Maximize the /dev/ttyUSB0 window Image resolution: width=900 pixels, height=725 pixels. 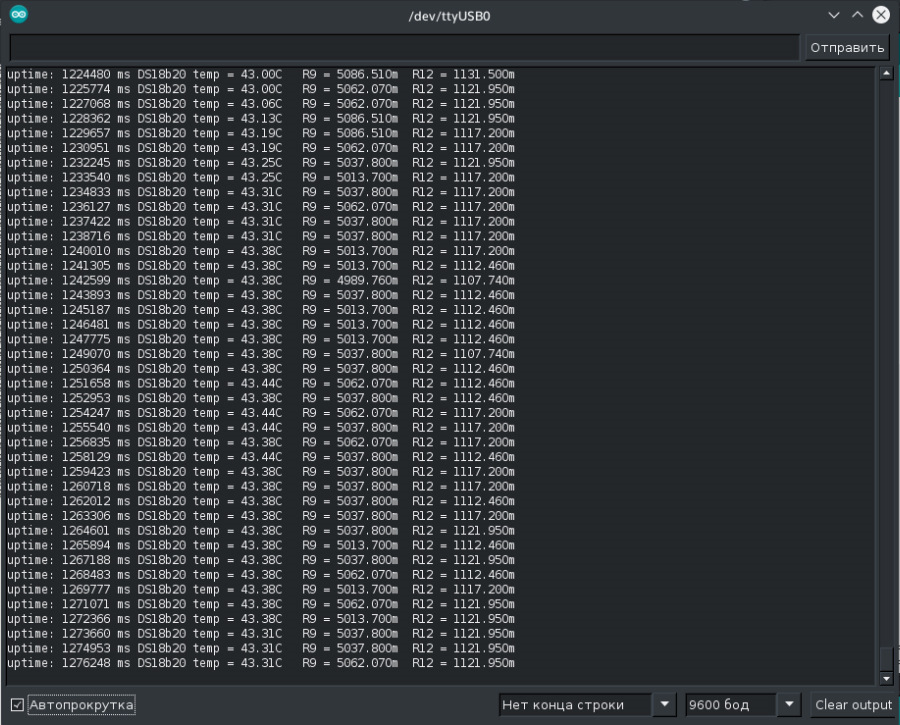pos(857,15)
